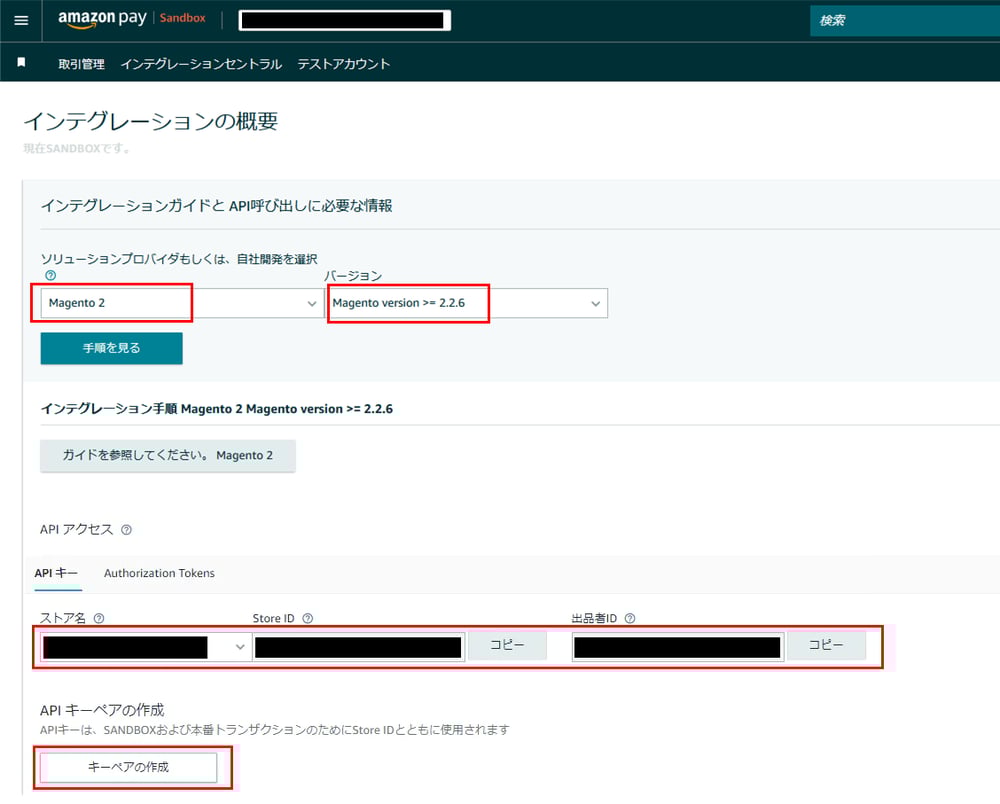1000x804 pixels.
Task: Click the redacted account selector in header
Action: pyautogui.click(x=344, y=20)
